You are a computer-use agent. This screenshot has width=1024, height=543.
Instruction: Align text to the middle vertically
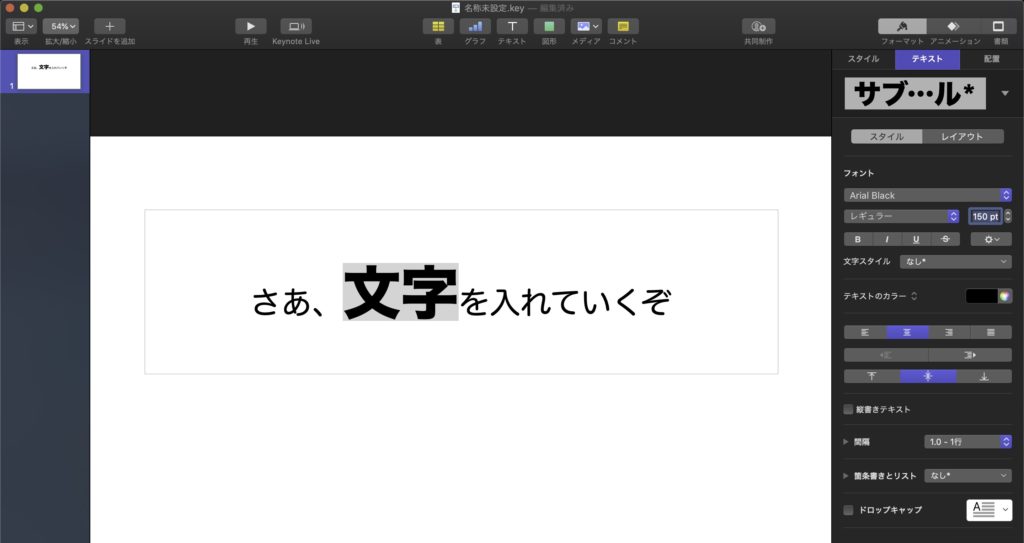click(x=928, y=376)
